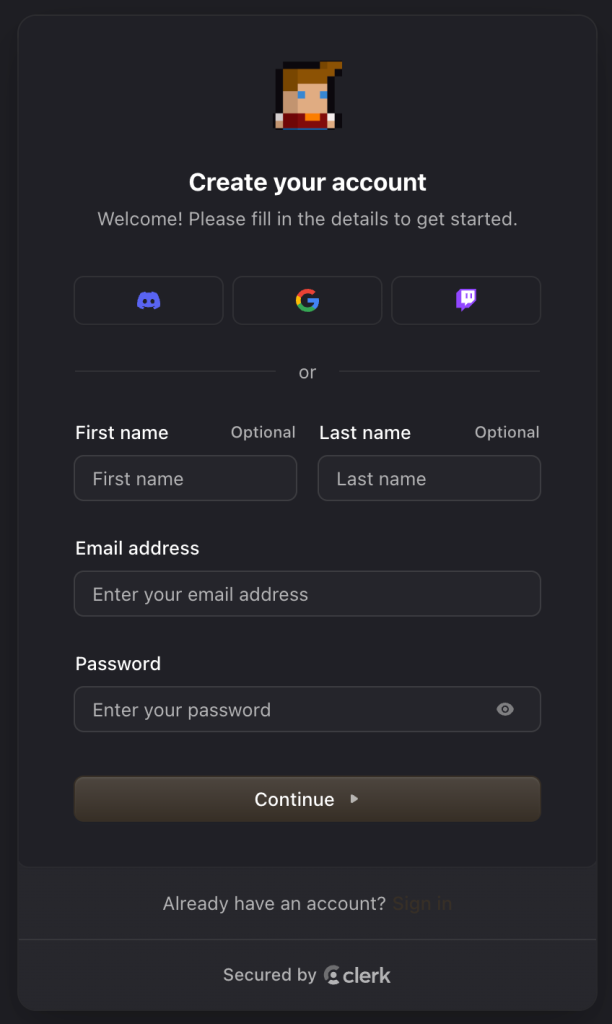Viewport: 612px width, 1024px height.
Task: Select the email address input field
Action: (x=307, y=594)
